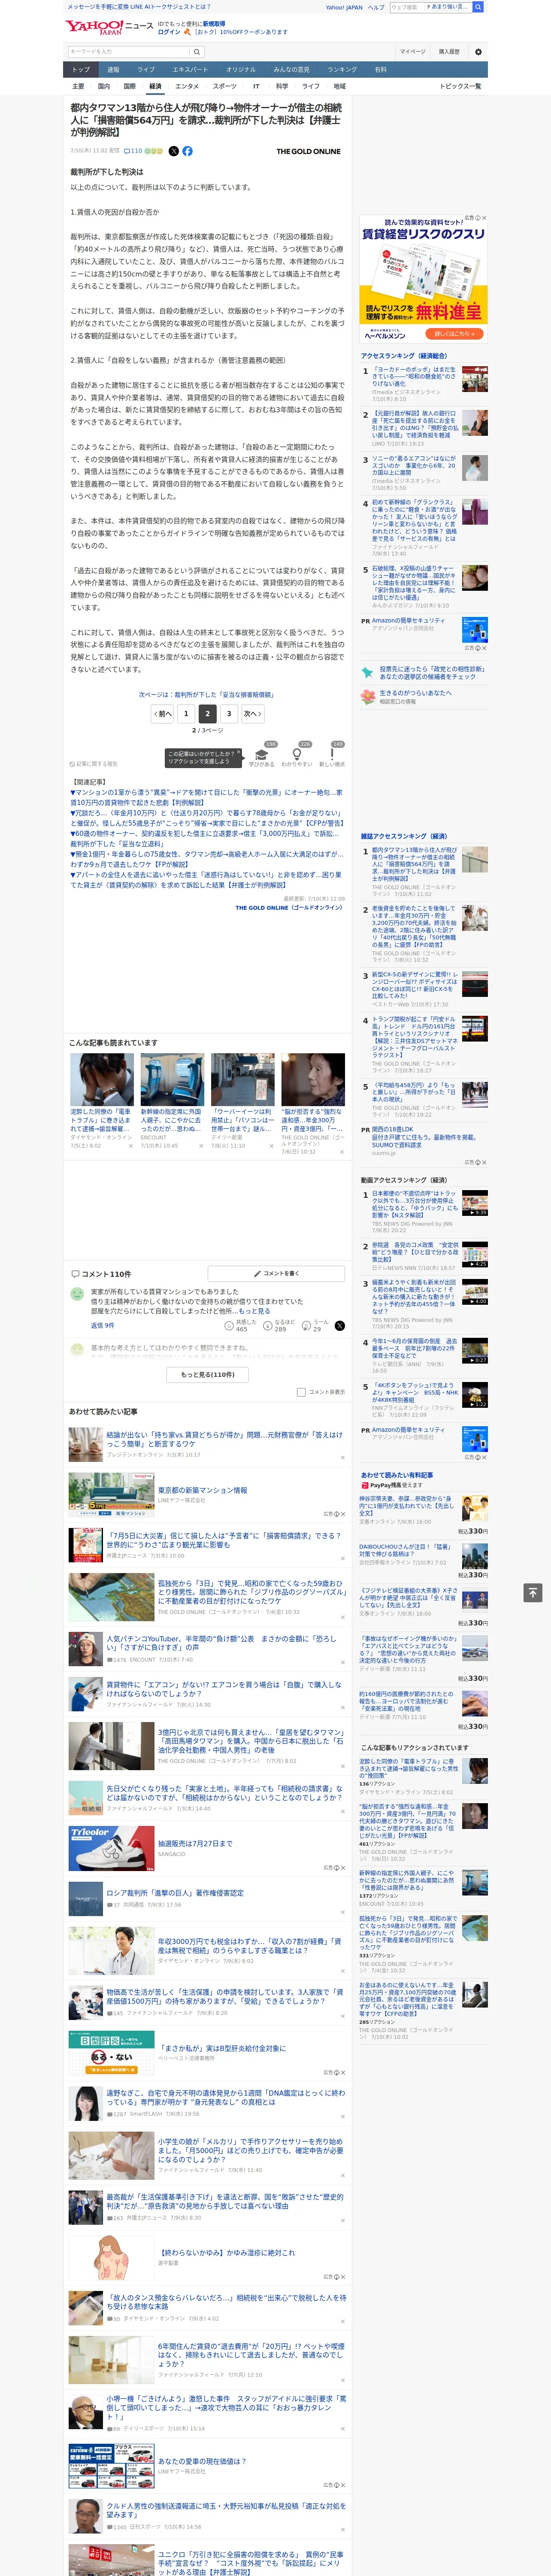The height and width of the screenshot is (2576, 551).
Task: Toggle コメント非表示 checkbox
Action: point(301,1392)
